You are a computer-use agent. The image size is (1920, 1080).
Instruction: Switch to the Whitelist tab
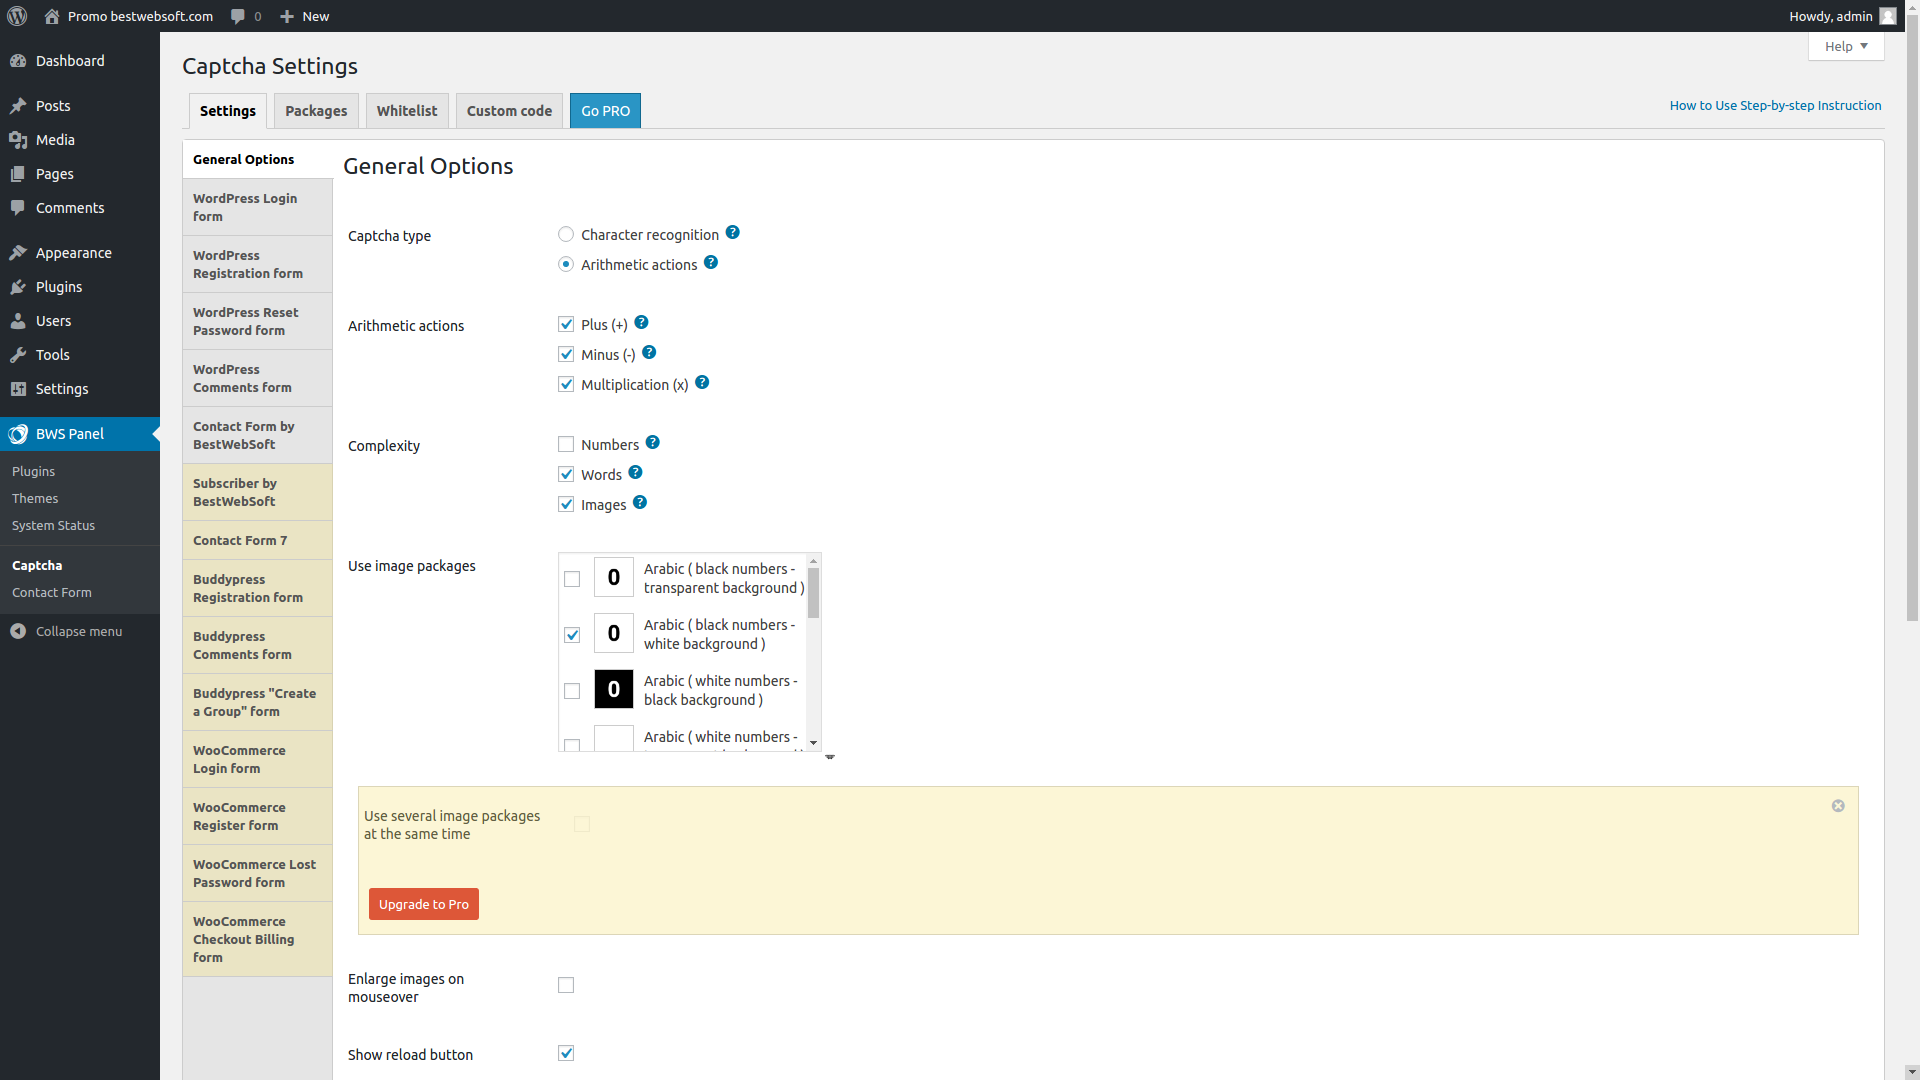pyautogui.click(x=407, y=111)
